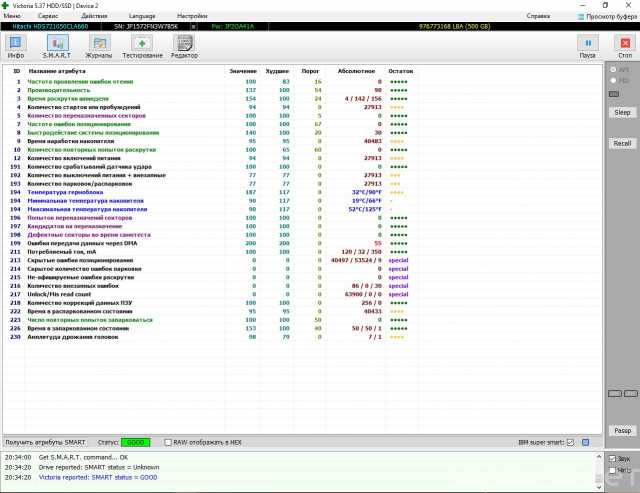Click the green GOOD status indicator
Image resolution: width=640 pixels, height=493 pixels.
coord(136,442)
